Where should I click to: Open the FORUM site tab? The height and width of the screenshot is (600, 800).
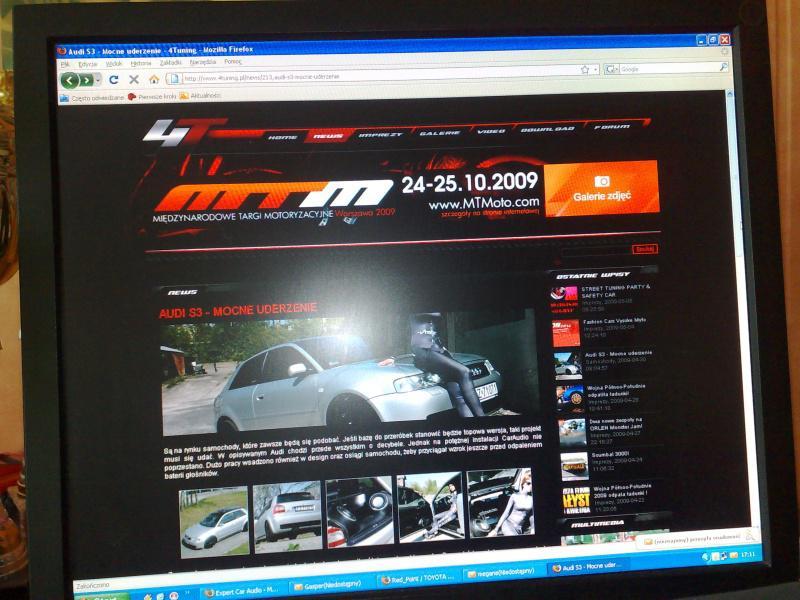click(612, 127)
